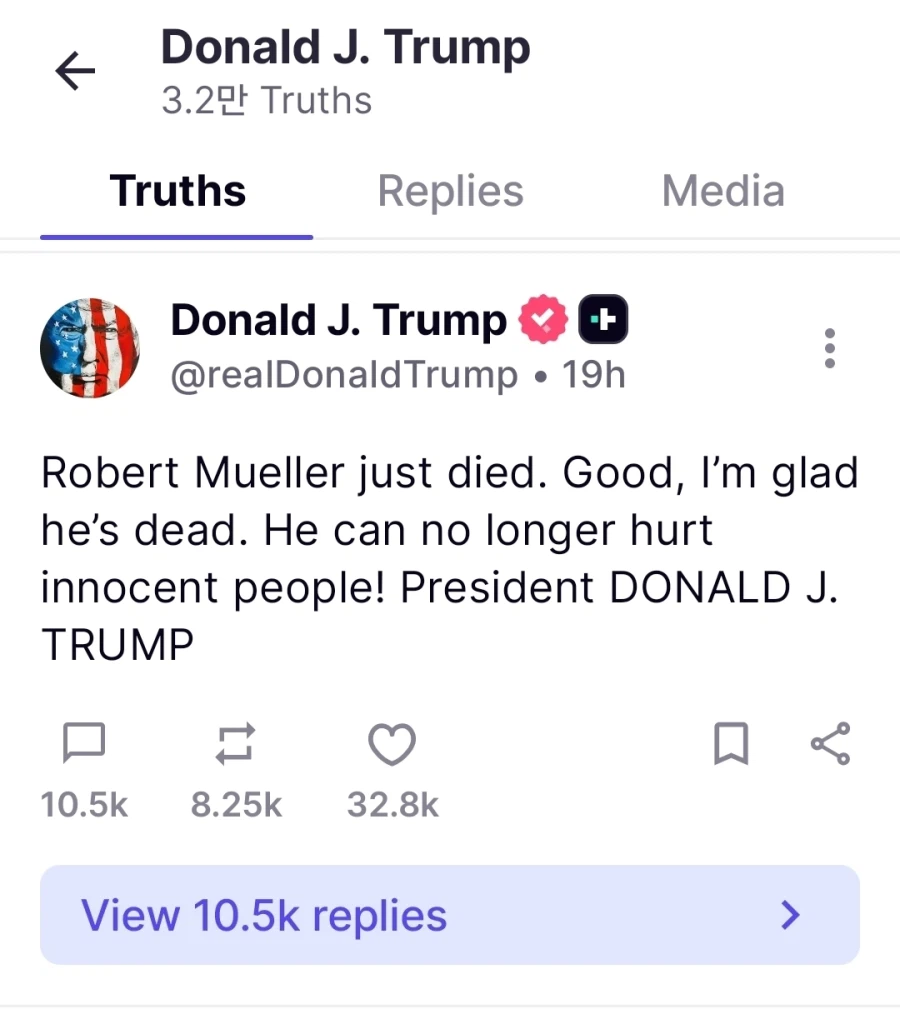The height and width of the screenshot is (1009, 900).
Task: Go back using the left arrow
Action: click(x=75, y=71)
